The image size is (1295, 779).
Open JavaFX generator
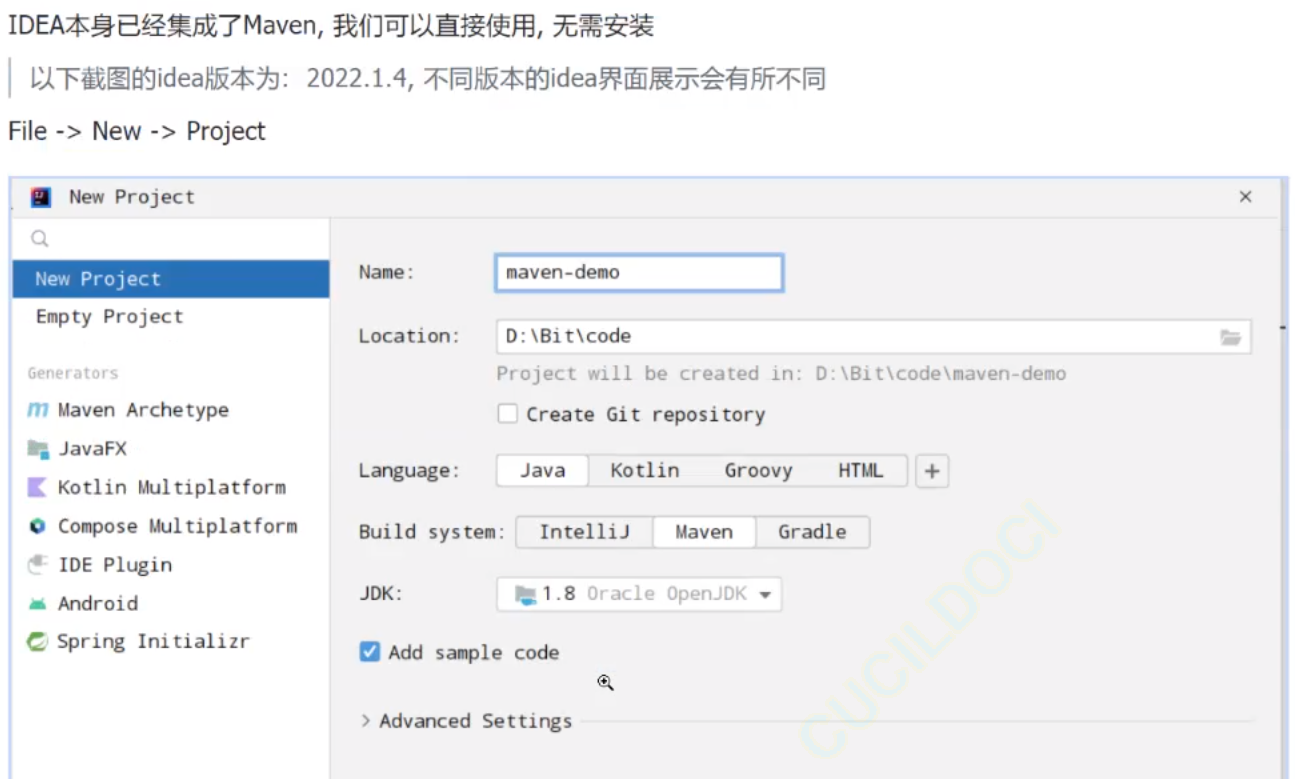tap(92, 449)
